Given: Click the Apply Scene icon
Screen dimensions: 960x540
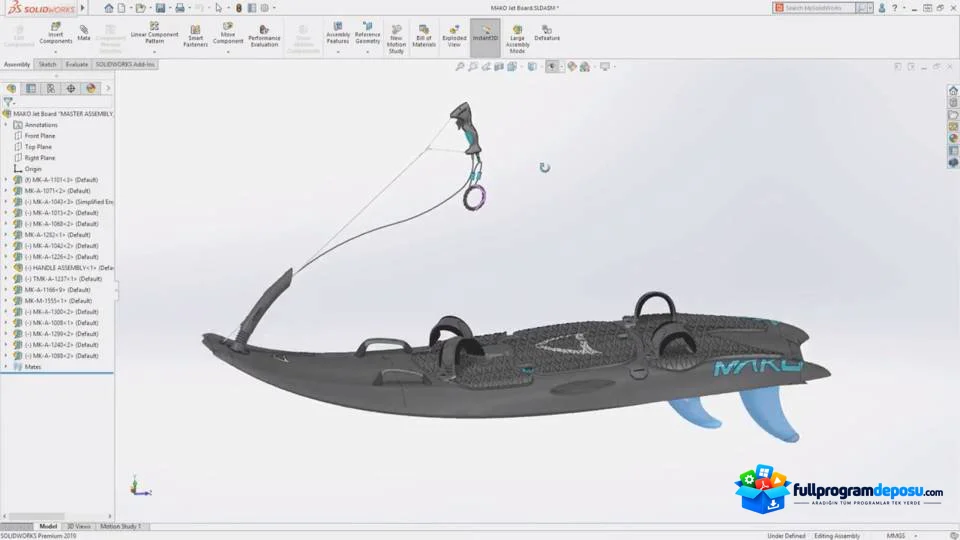Looking at the screenshot, I should click(x=585, y=66).
